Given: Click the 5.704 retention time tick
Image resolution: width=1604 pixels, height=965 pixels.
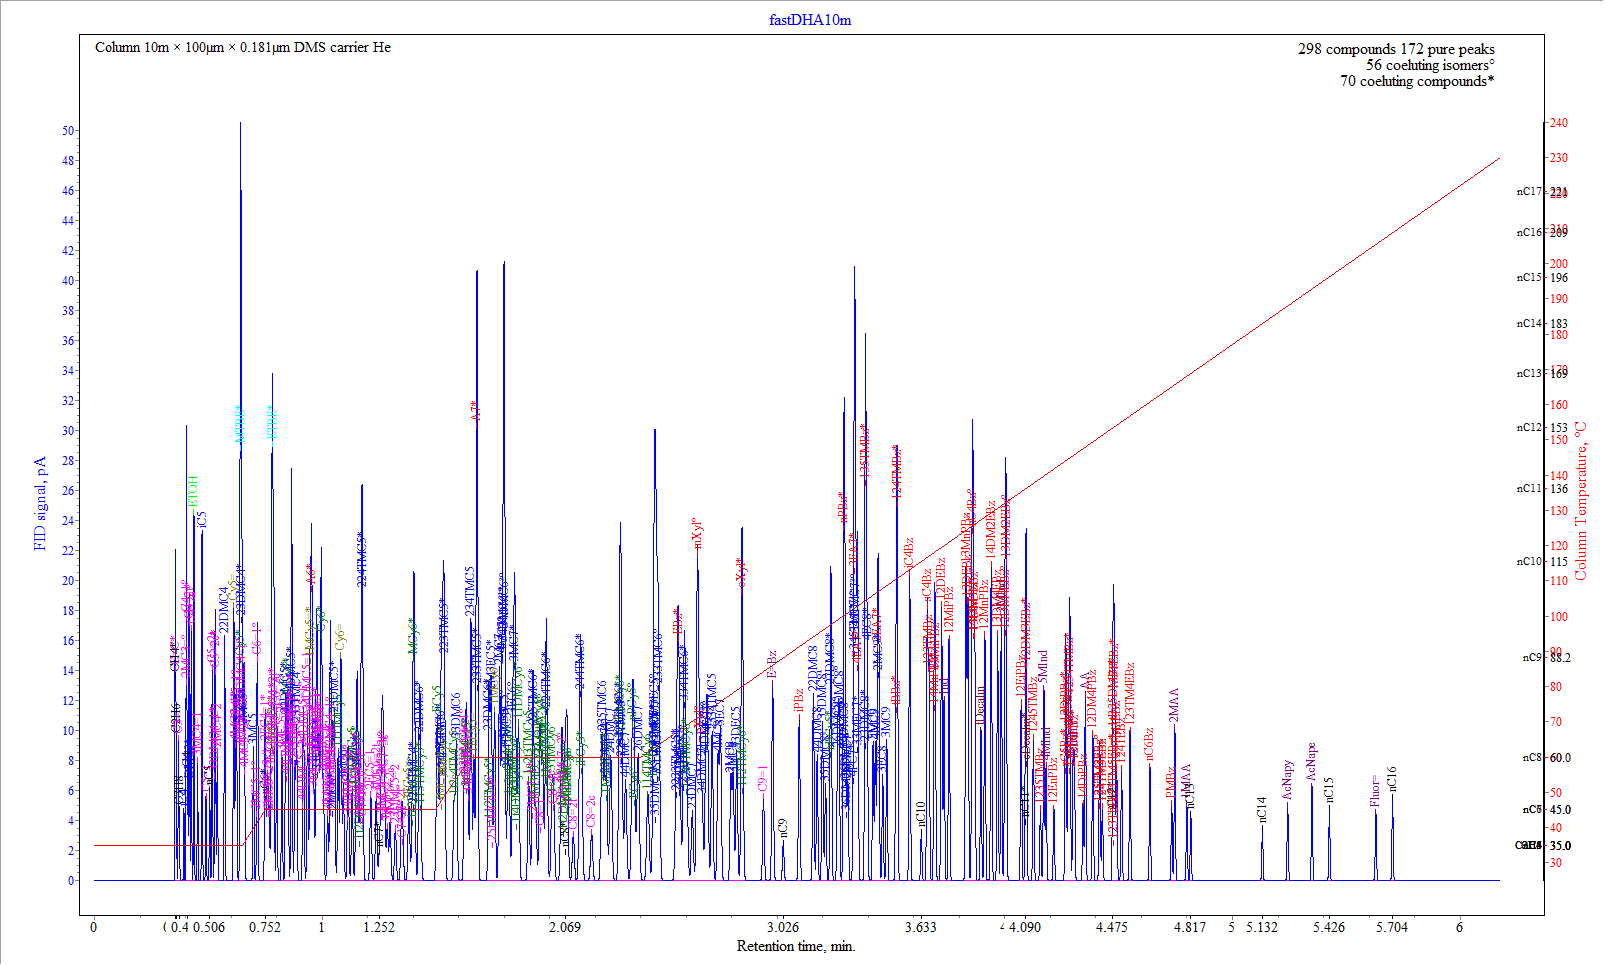Looking at the screenshot, I should [1391, 927].
